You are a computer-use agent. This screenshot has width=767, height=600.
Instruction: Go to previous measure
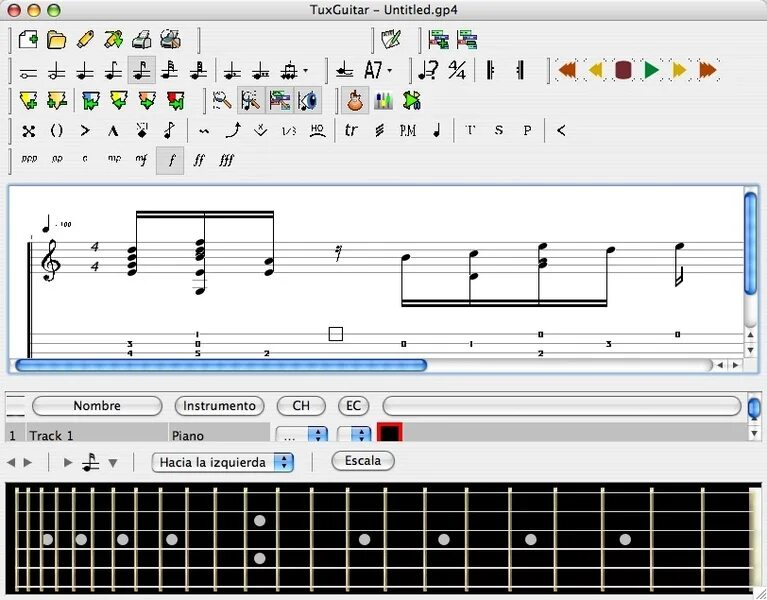[595, 70]
